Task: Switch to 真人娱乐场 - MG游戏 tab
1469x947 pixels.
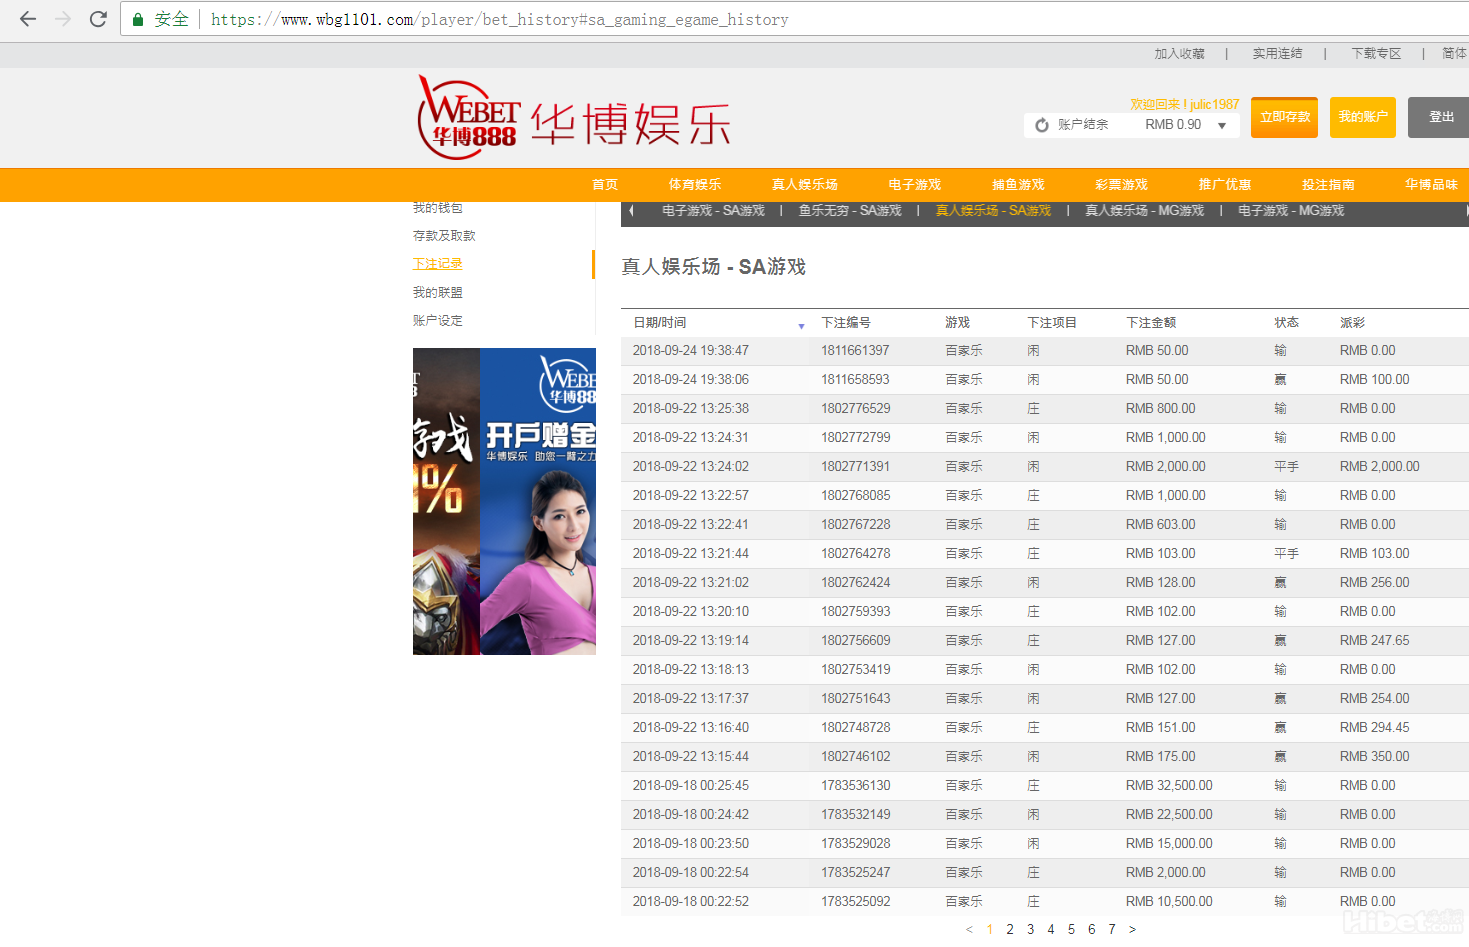Action: pos(1144,211)
